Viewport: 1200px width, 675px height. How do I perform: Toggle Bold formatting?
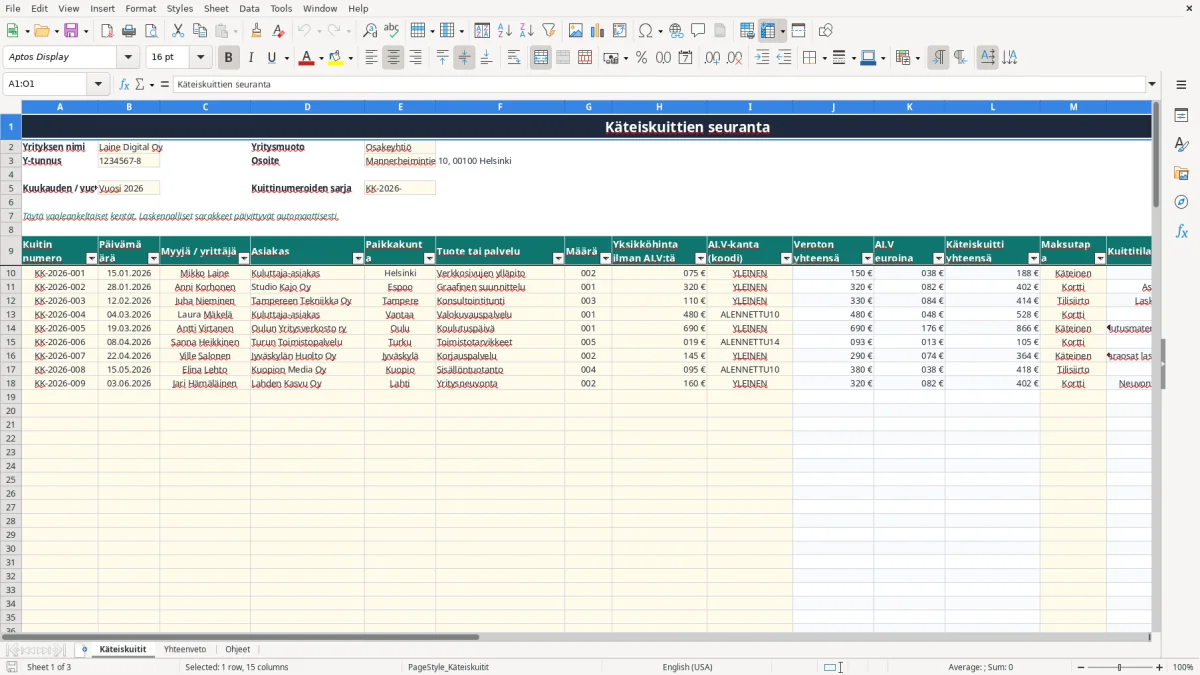(x=228, y=58)
